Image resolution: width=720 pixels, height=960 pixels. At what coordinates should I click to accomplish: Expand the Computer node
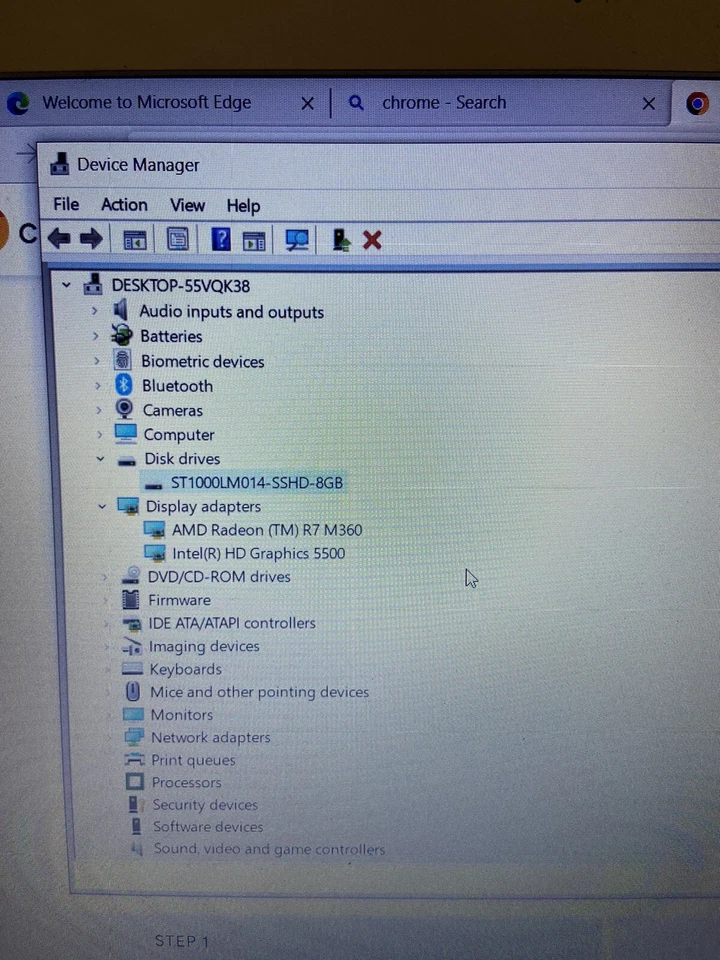click(x=100, y=434)
